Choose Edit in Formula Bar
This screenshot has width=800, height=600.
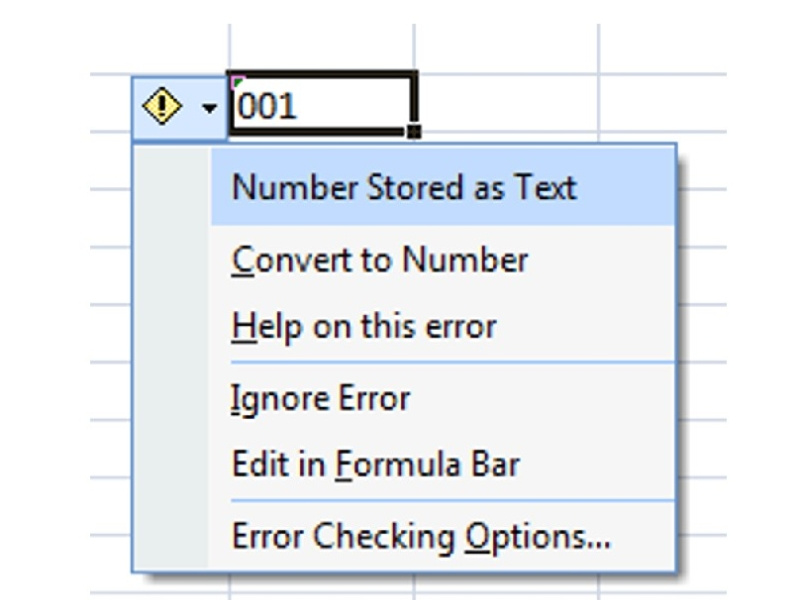pos(376,464)
